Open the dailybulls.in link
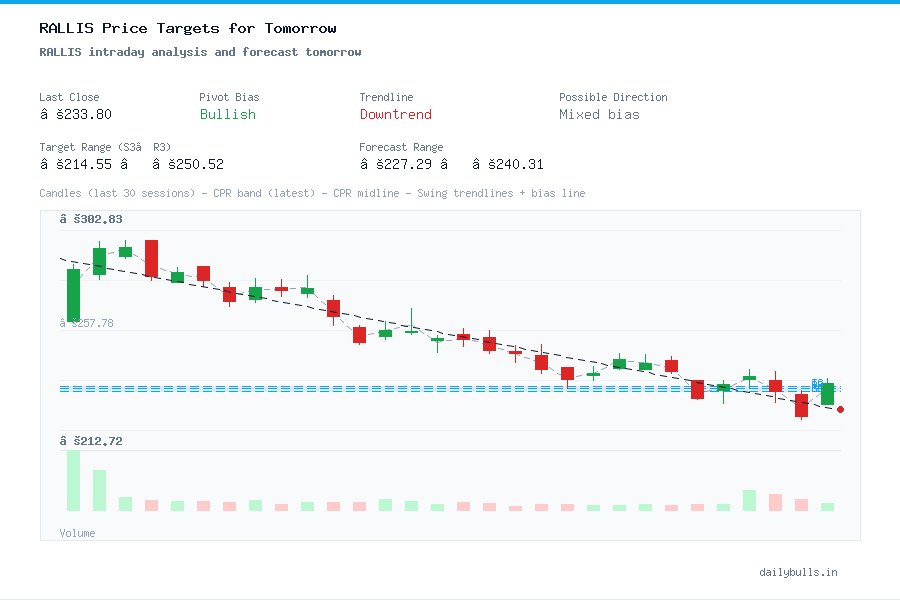900x600 pixels. [x=798, y=572]
